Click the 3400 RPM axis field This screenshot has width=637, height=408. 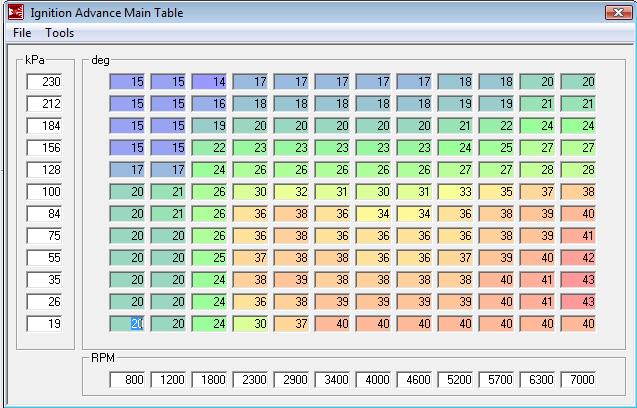point(332,380)
